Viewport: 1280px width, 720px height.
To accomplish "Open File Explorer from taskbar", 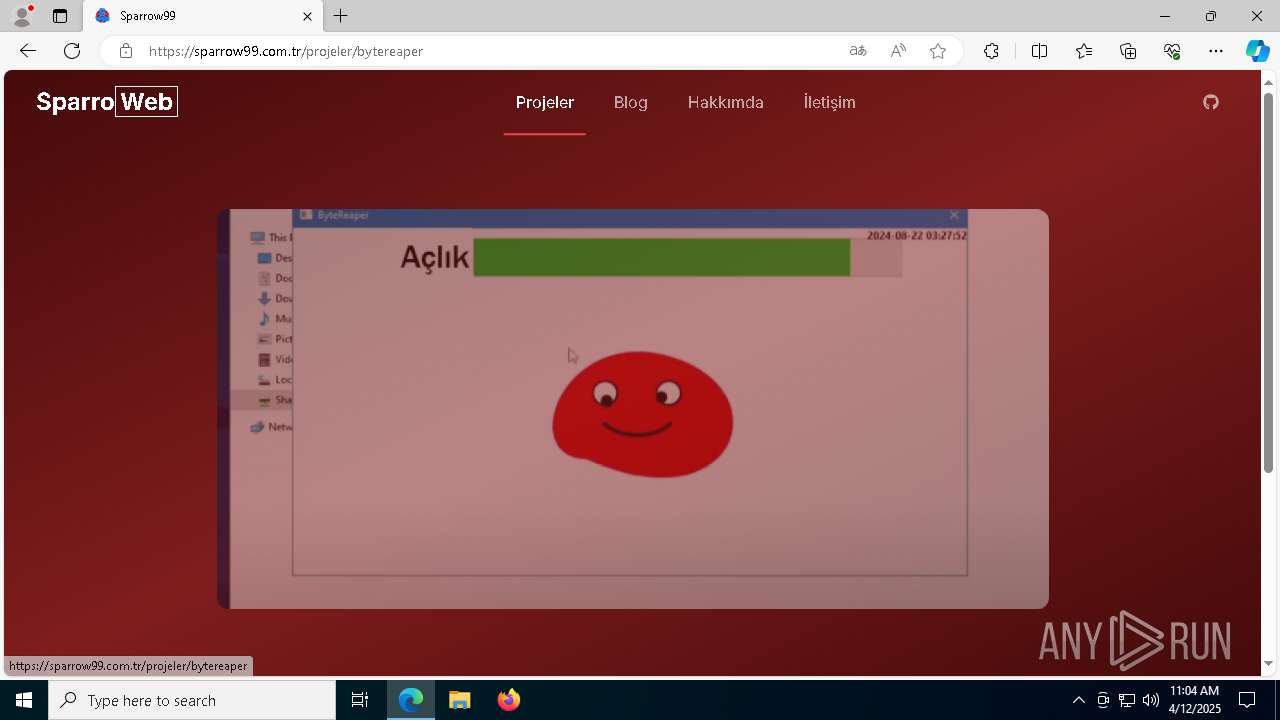I will tap(460, 700).
